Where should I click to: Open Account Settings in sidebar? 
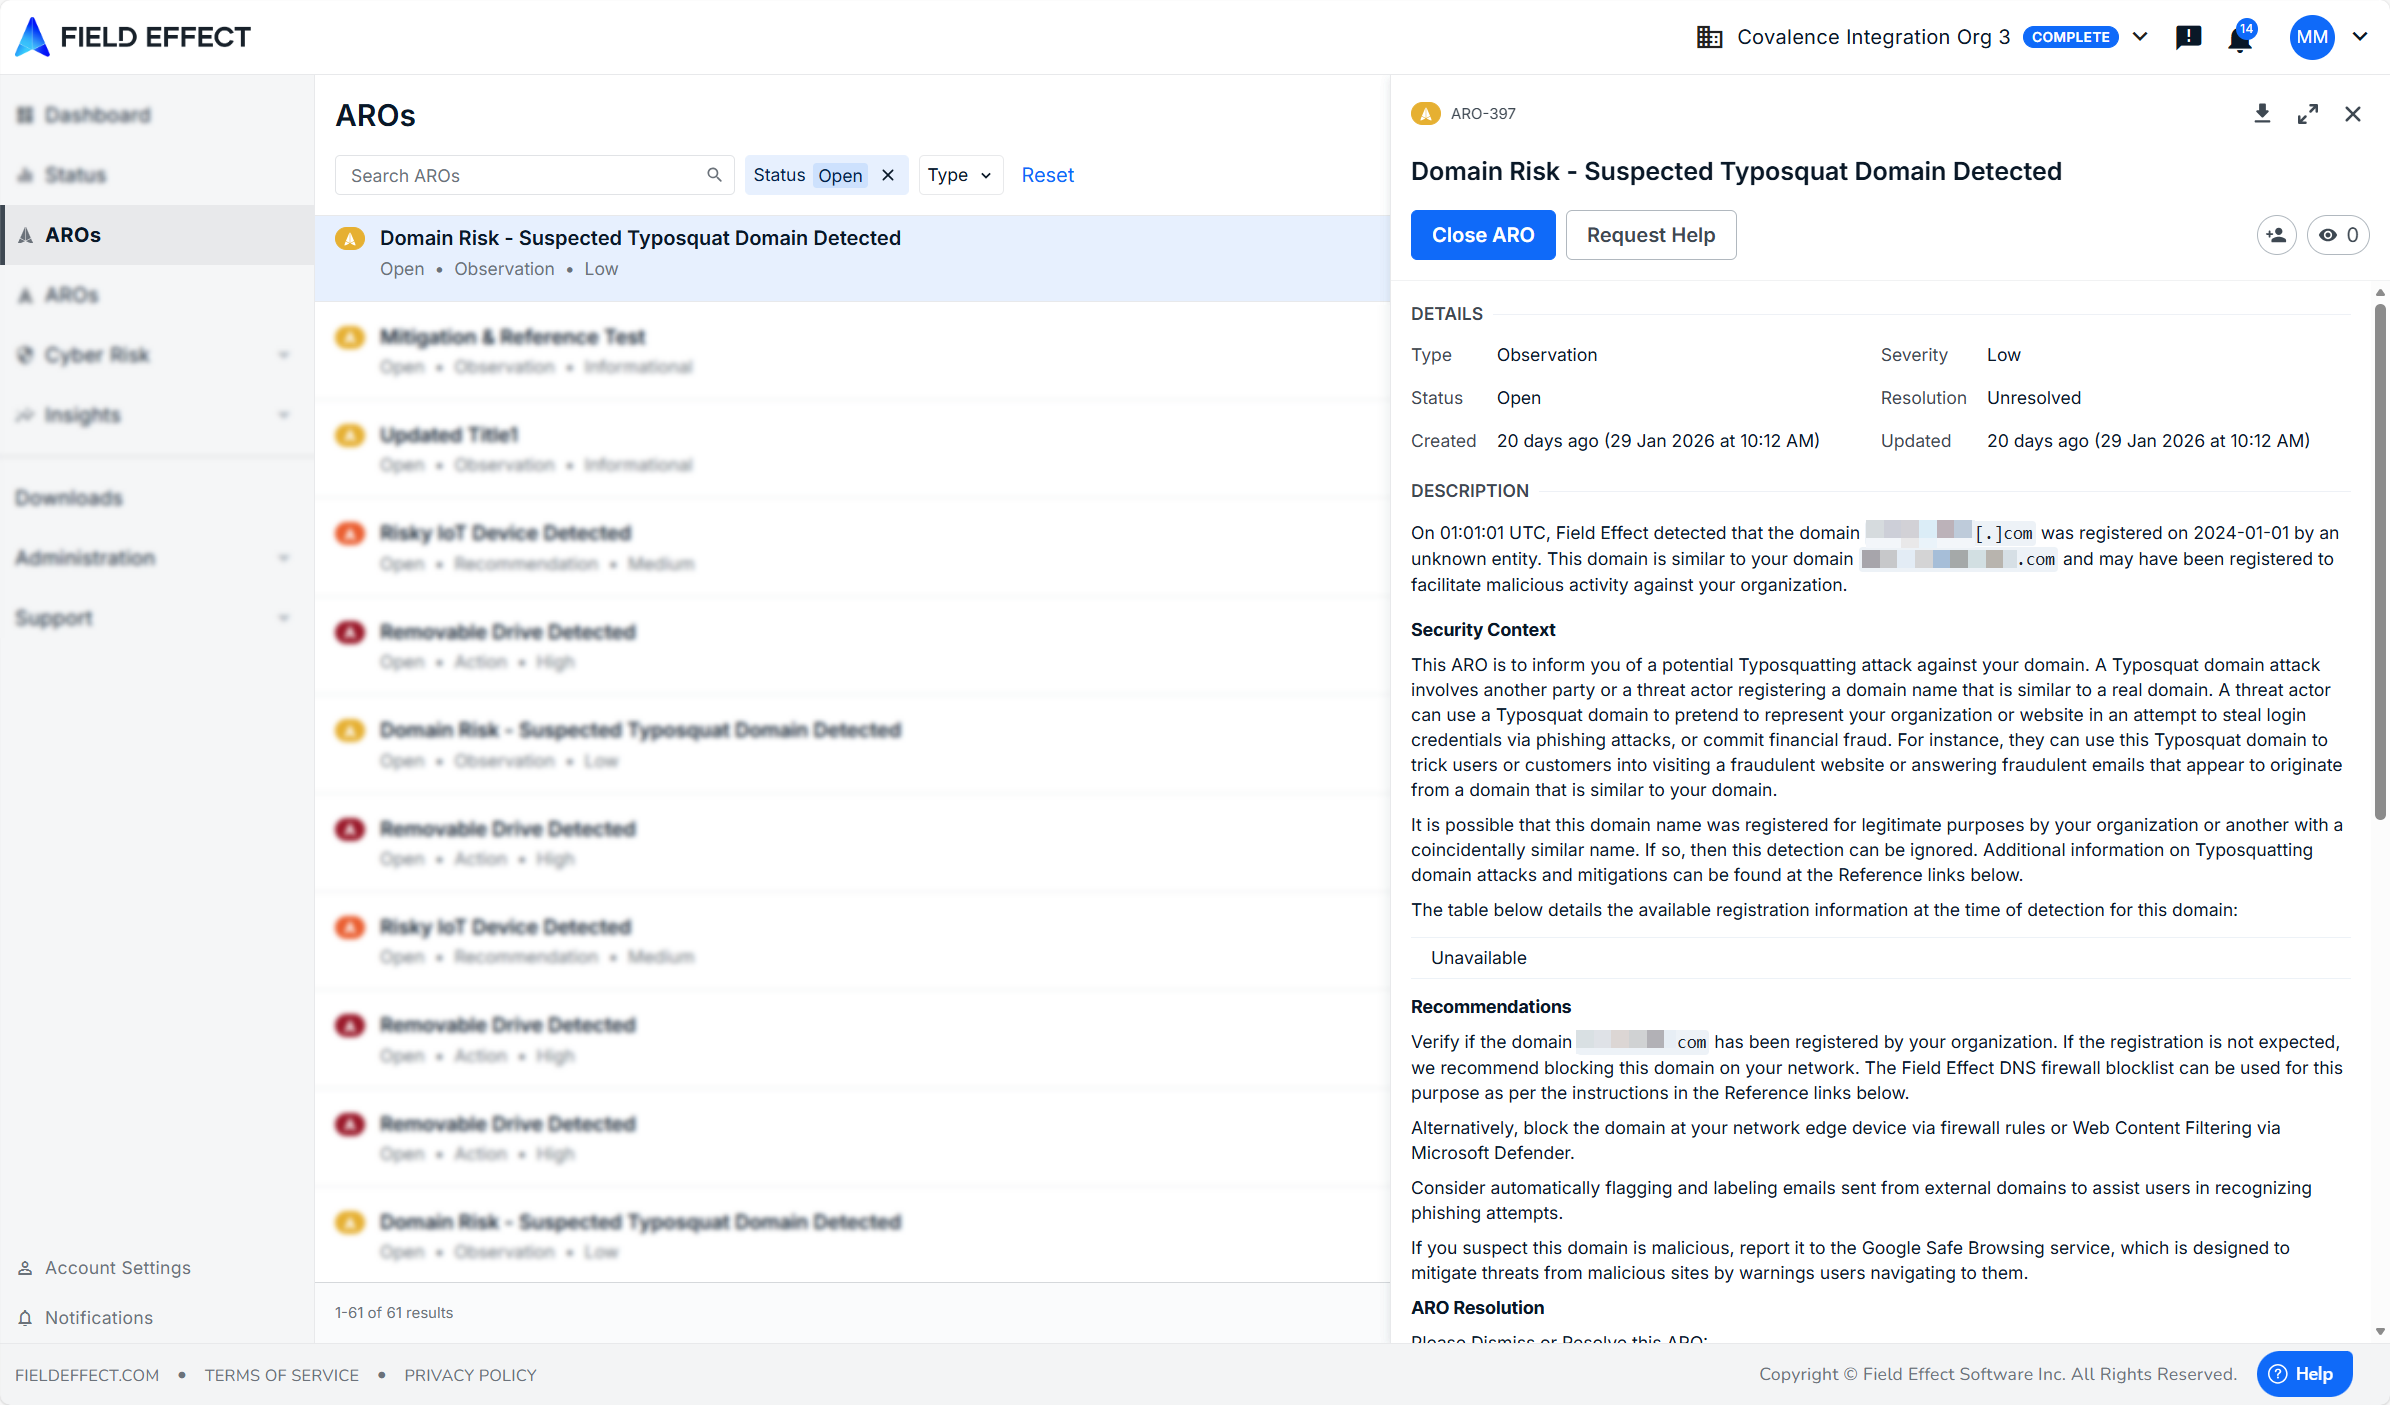[117, 1268]
